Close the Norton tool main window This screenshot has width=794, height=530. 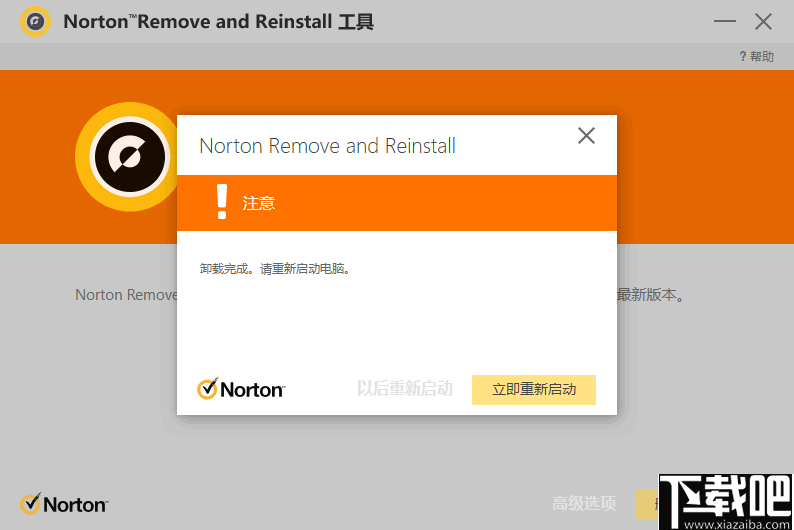pos(763,21)
